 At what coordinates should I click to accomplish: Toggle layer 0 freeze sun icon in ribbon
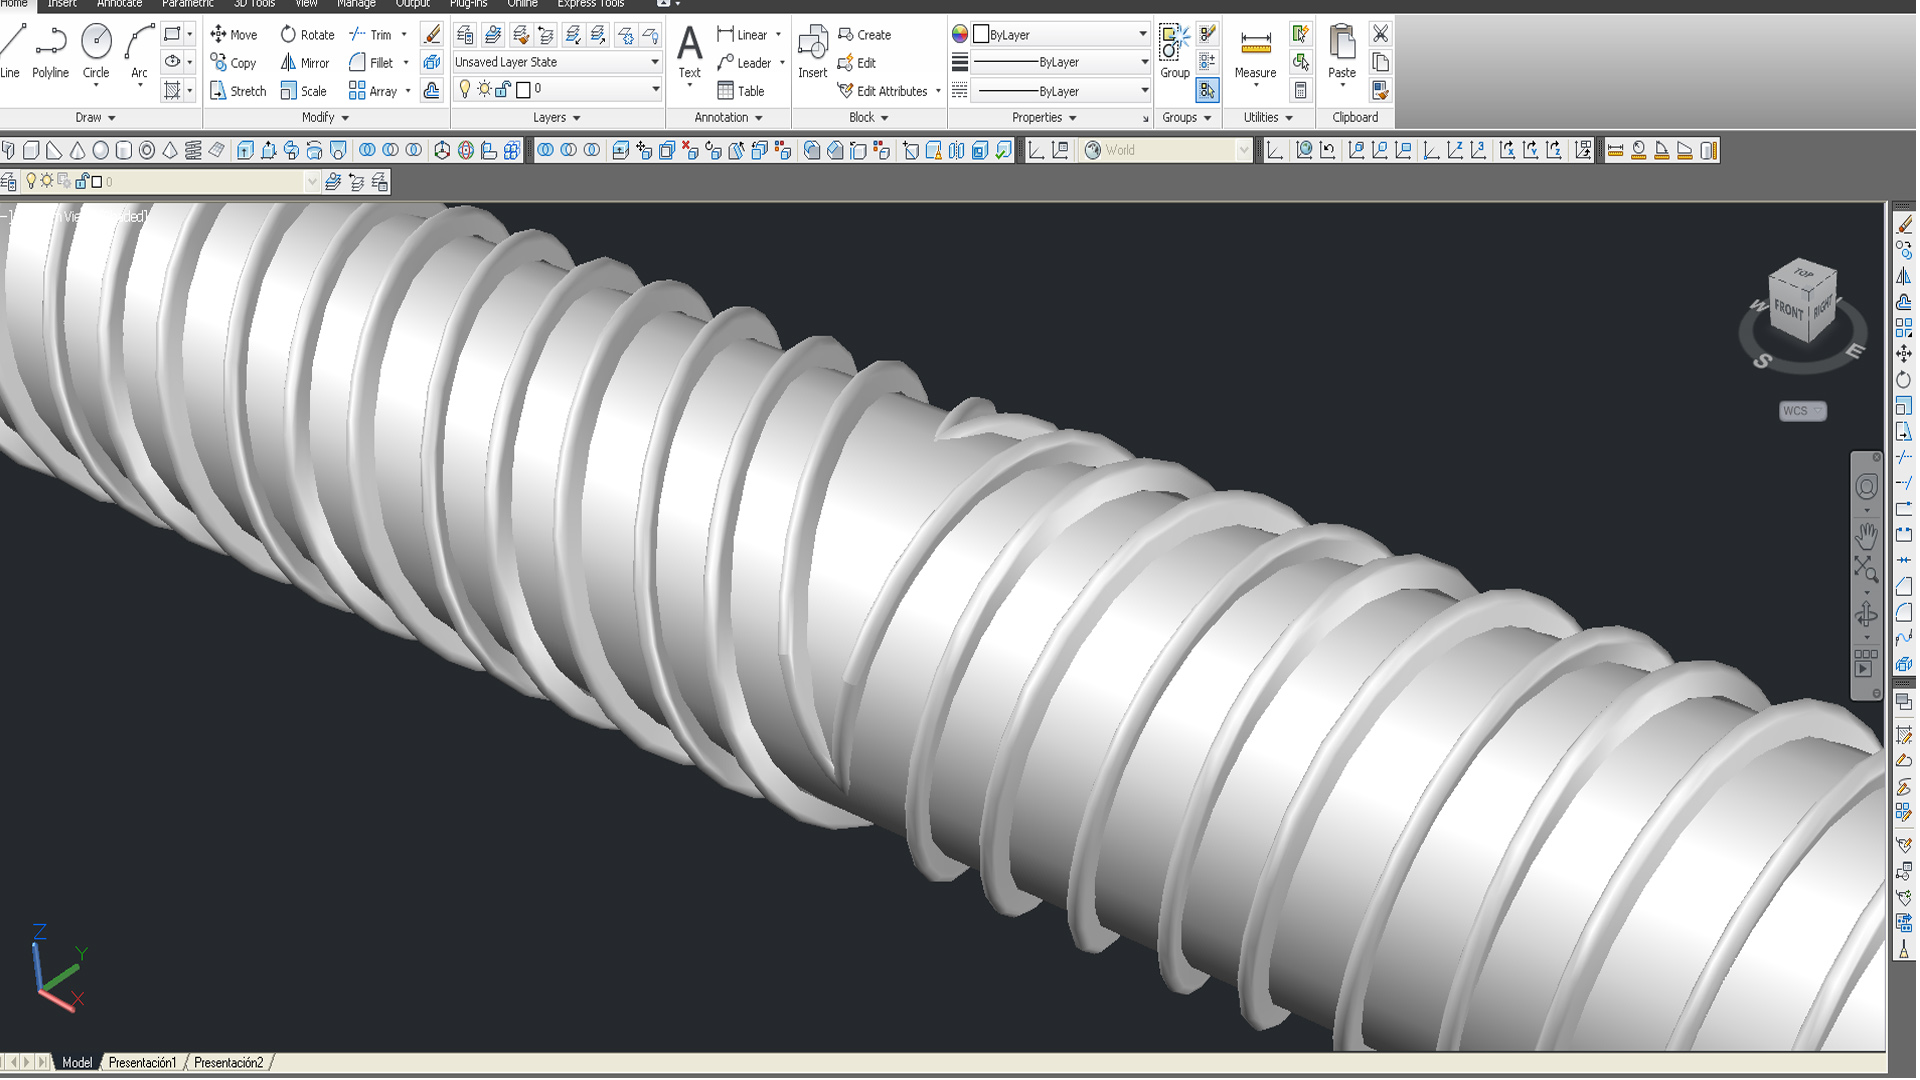(x=484, y=89)
